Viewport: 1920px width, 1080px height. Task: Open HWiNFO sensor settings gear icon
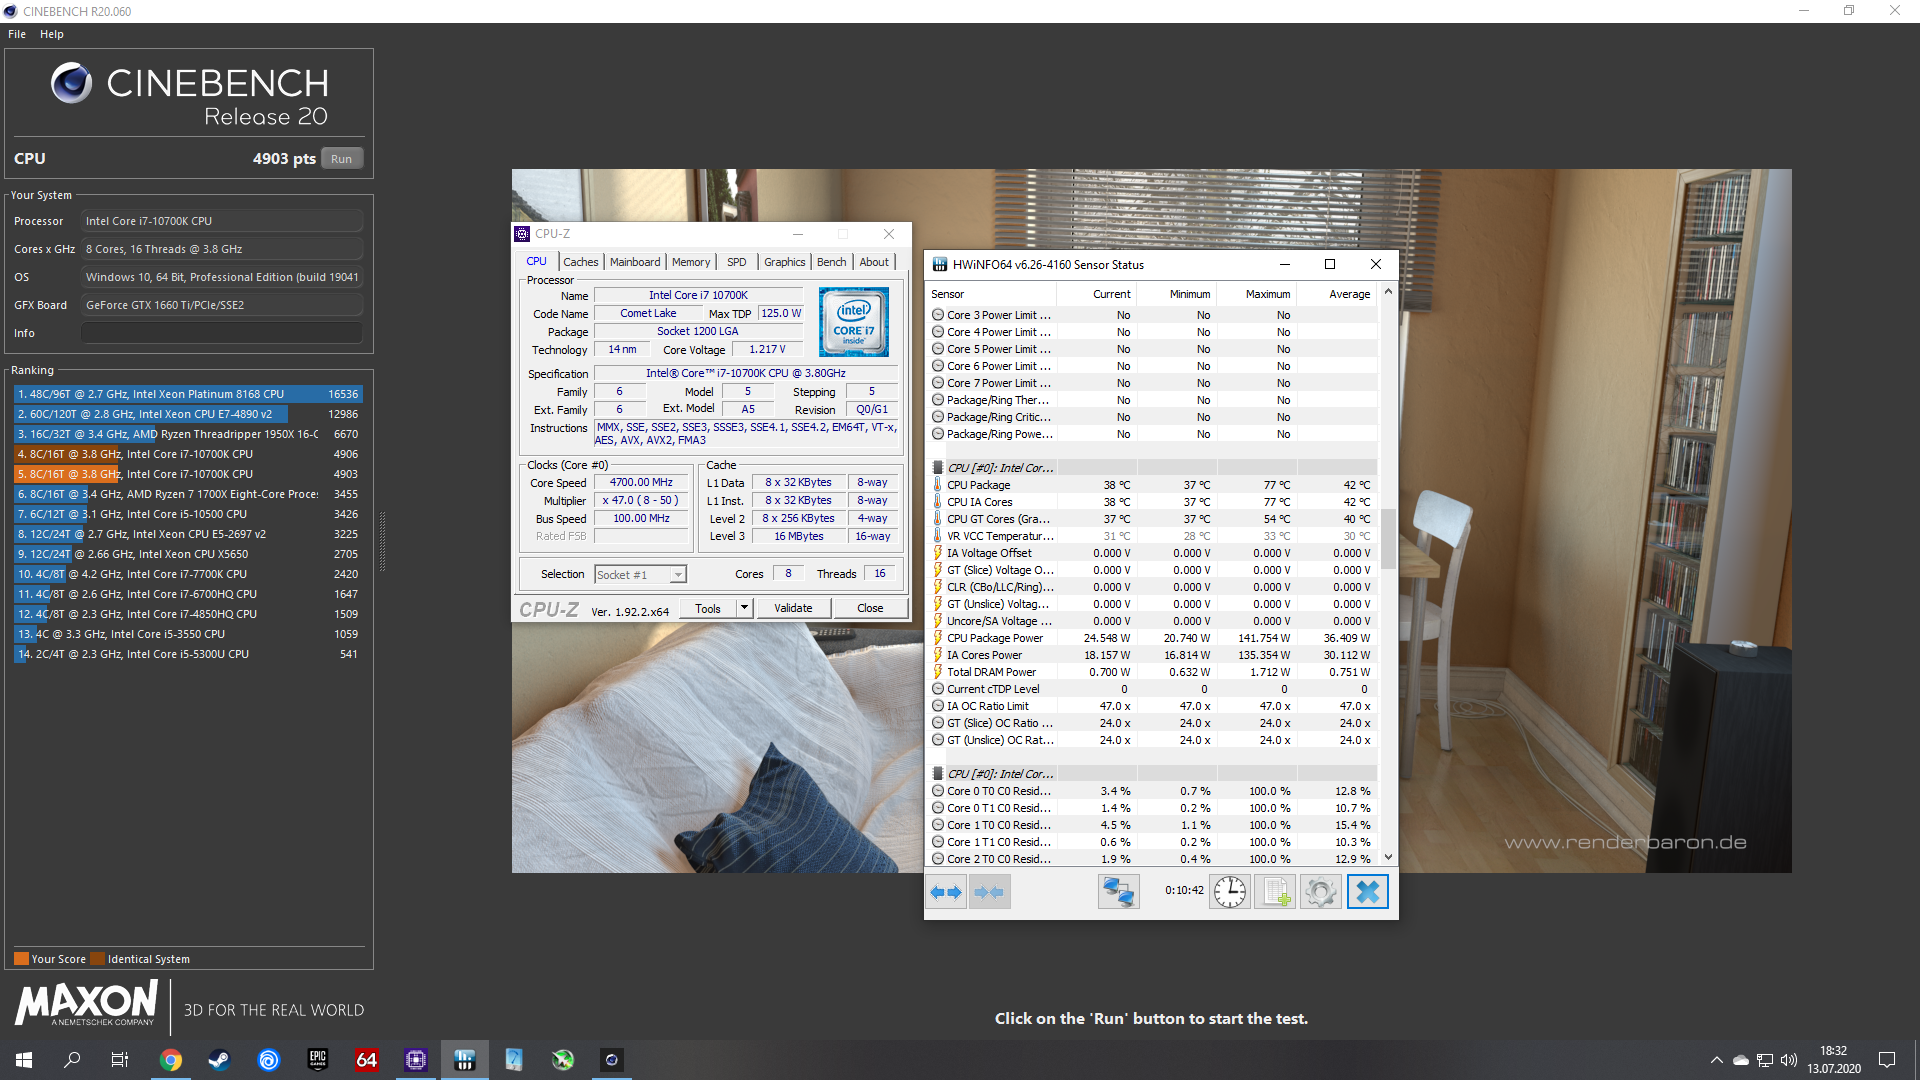click(x=1320, y=891)
